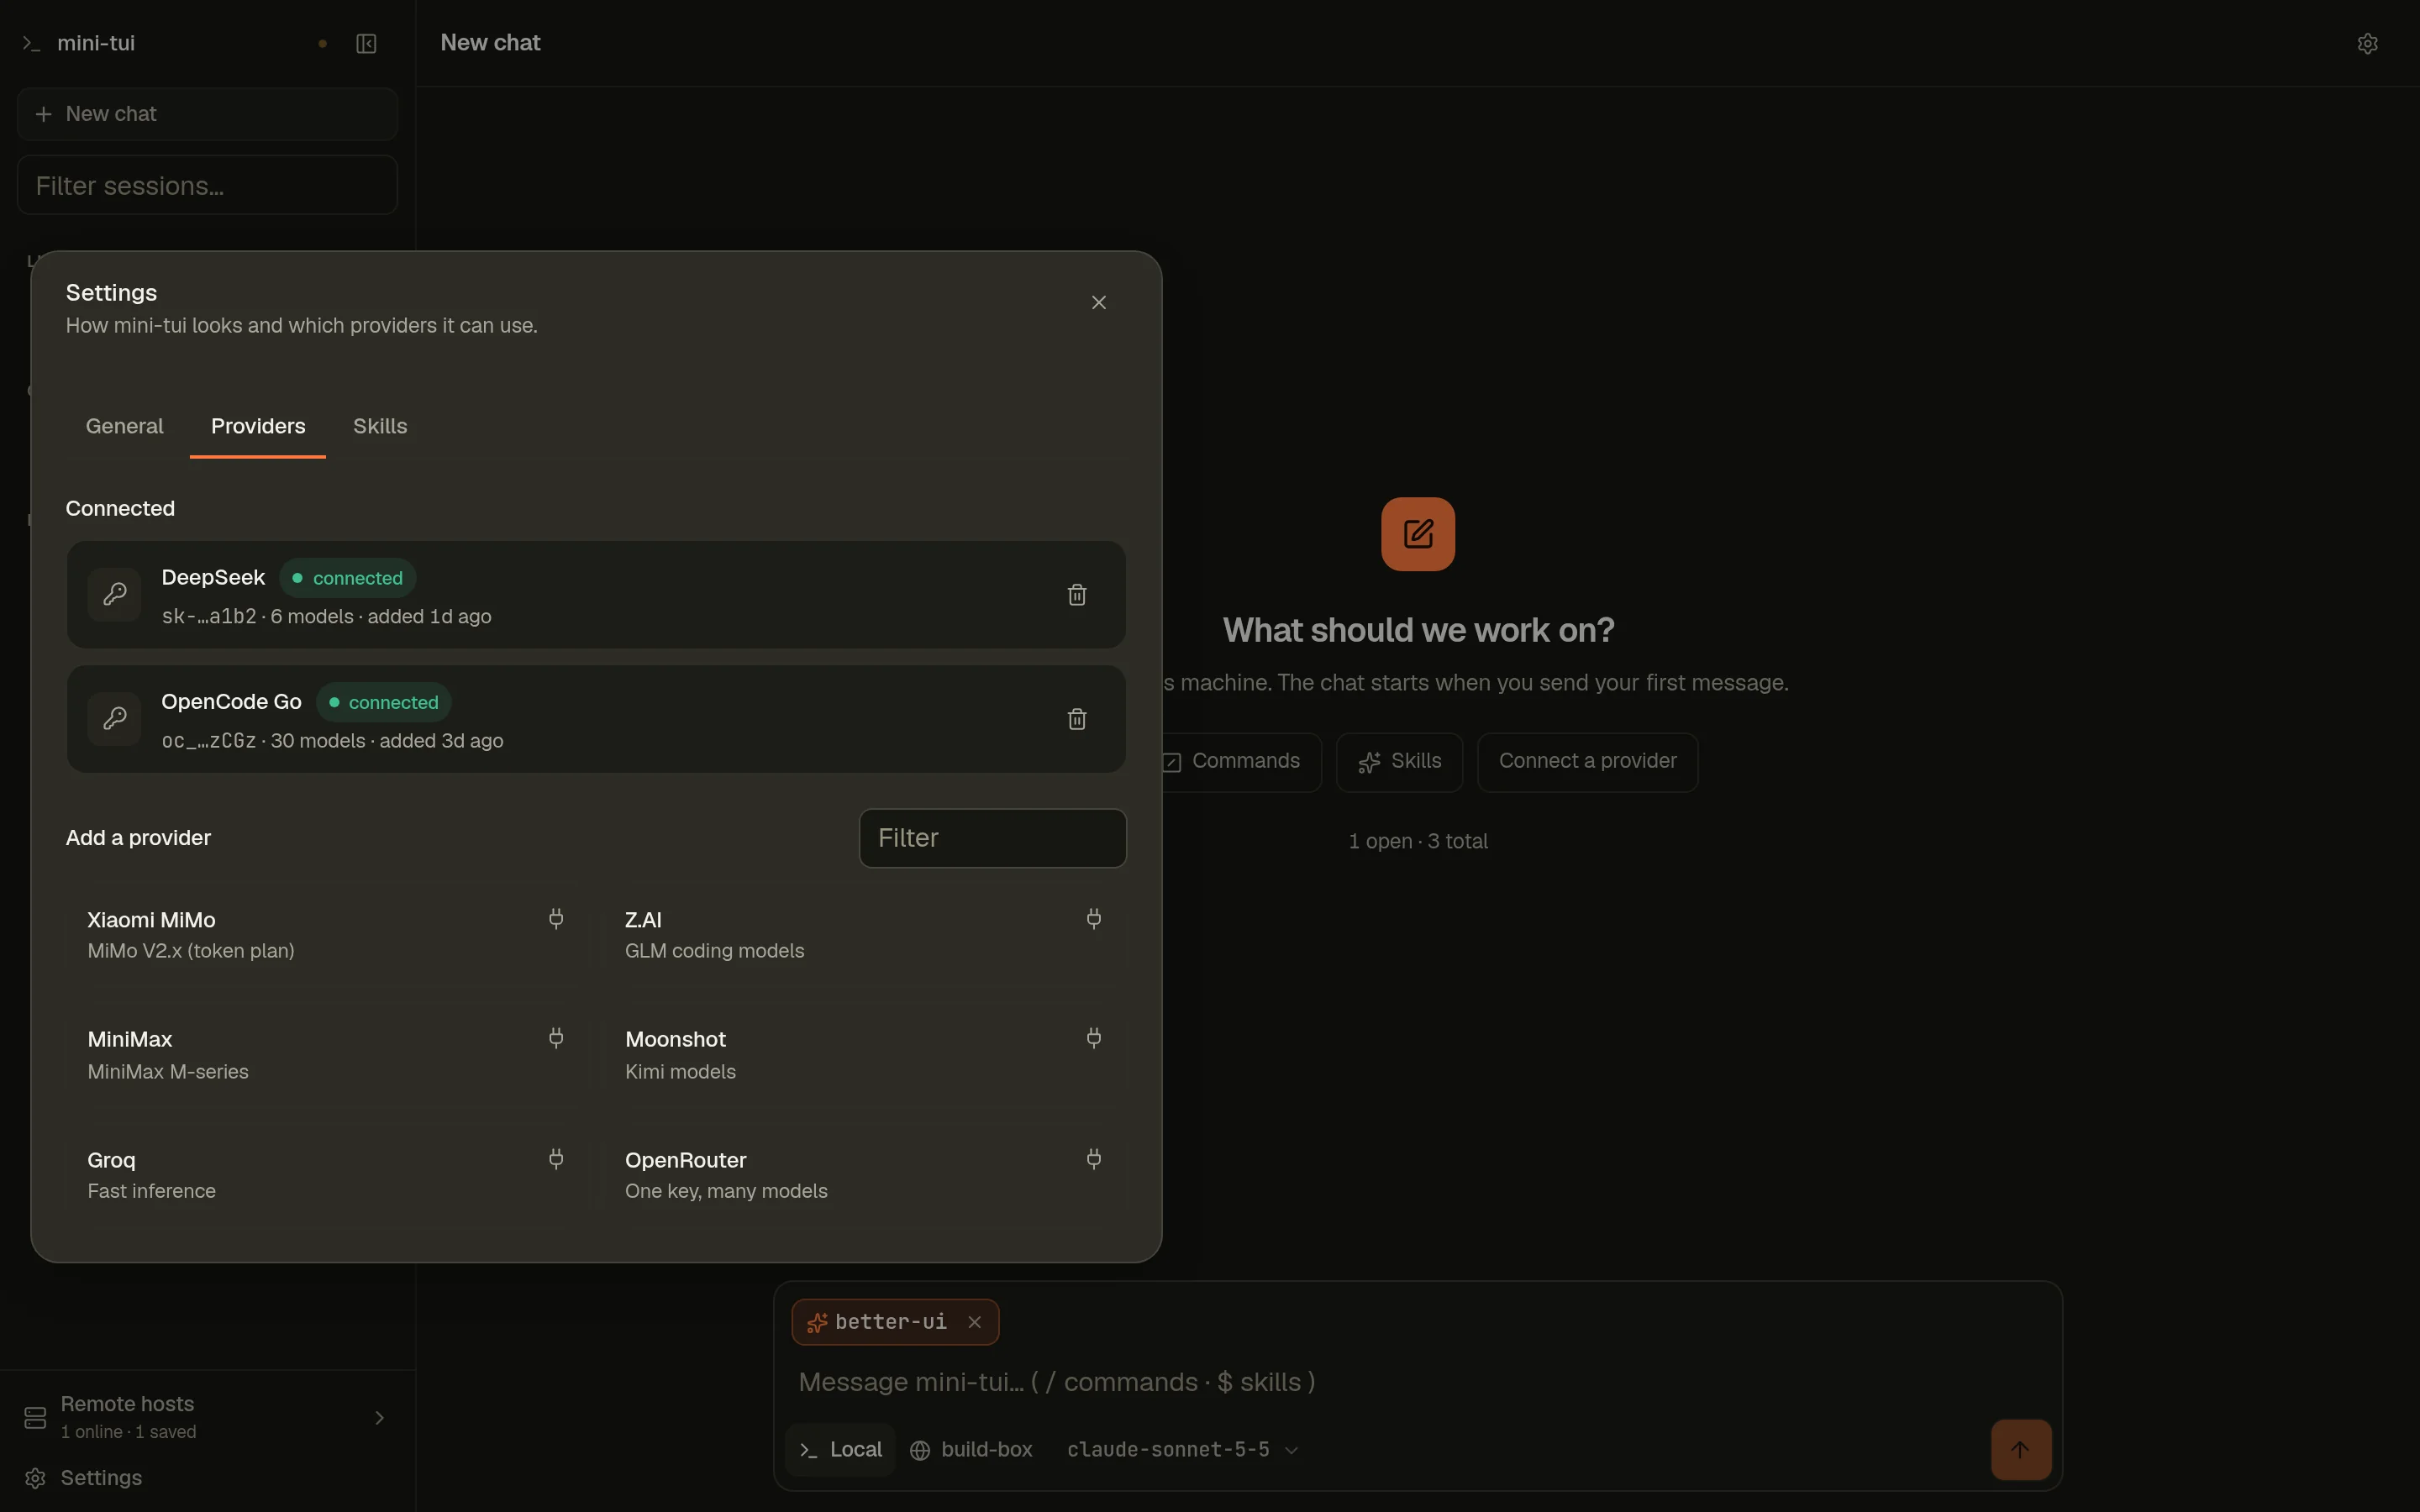Image resolution: width=2420 pixels, height=1512 pixels.
Task: Focus the provider Filter field
Action: (992, 838)
